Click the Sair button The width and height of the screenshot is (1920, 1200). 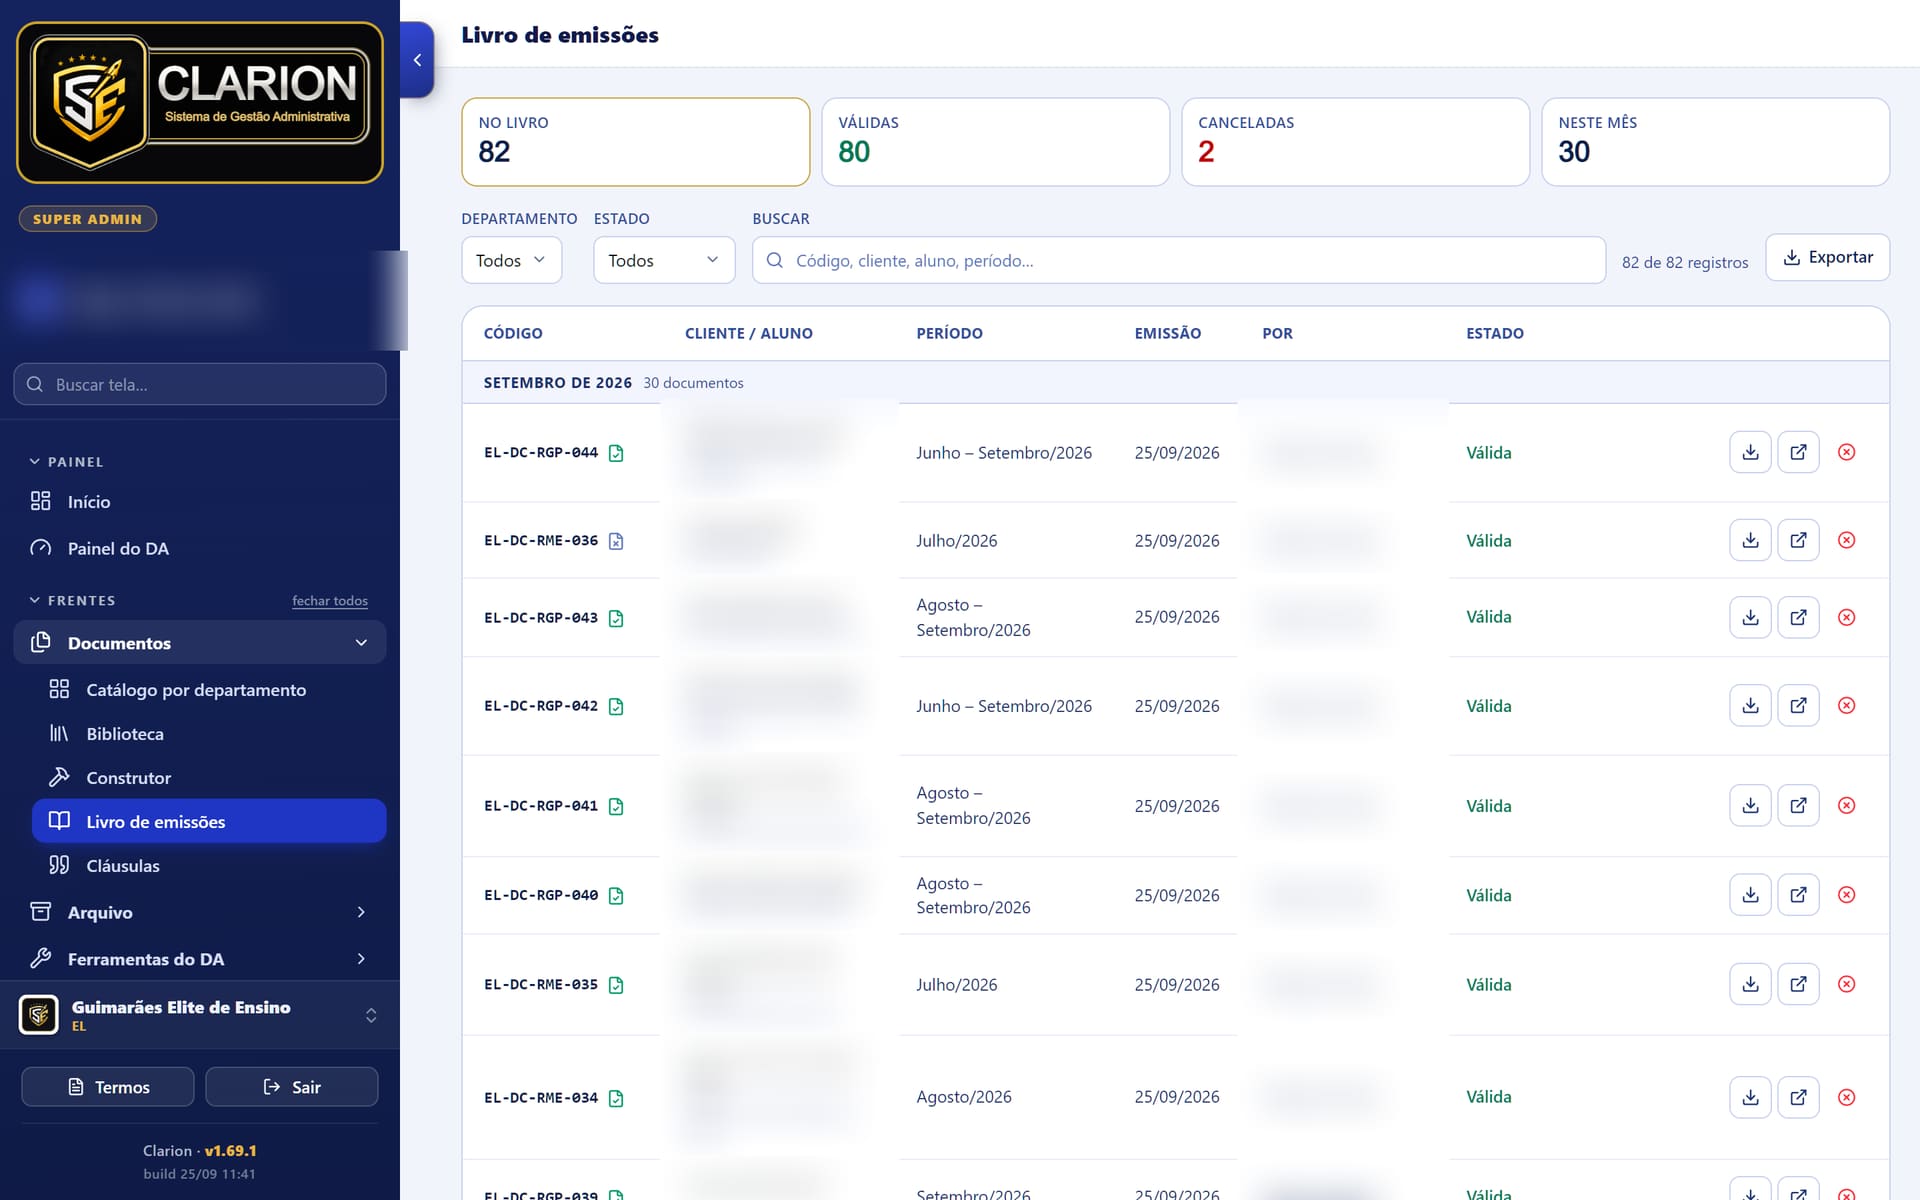click(x=292, y=1087)
